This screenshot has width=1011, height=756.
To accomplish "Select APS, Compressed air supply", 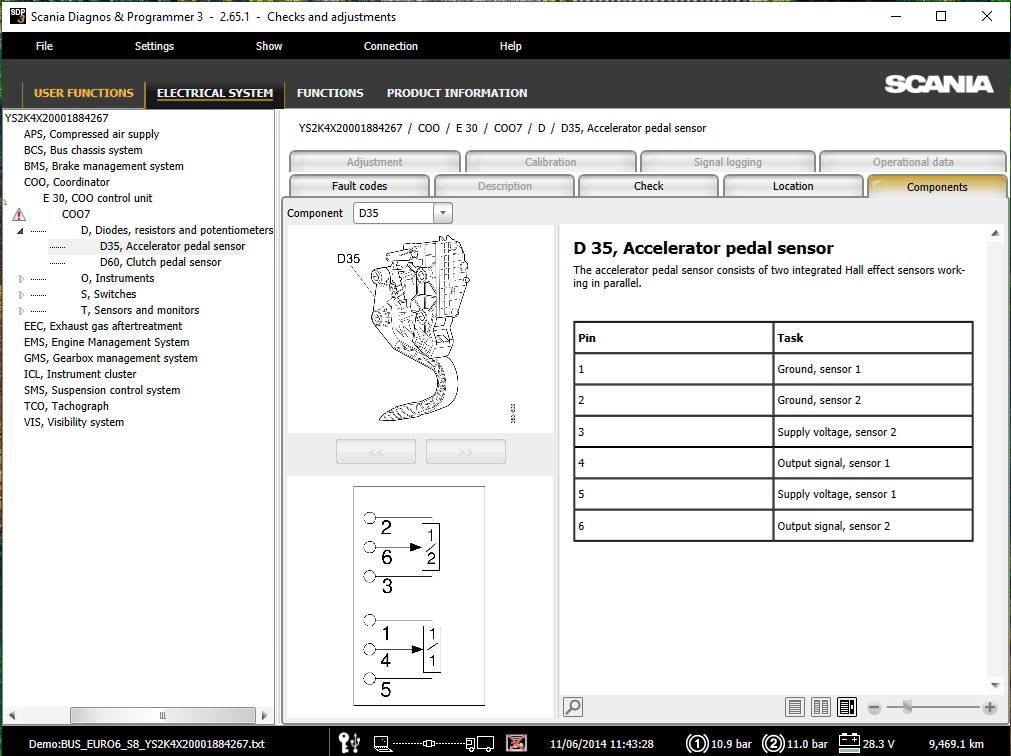I will point(92,134).
